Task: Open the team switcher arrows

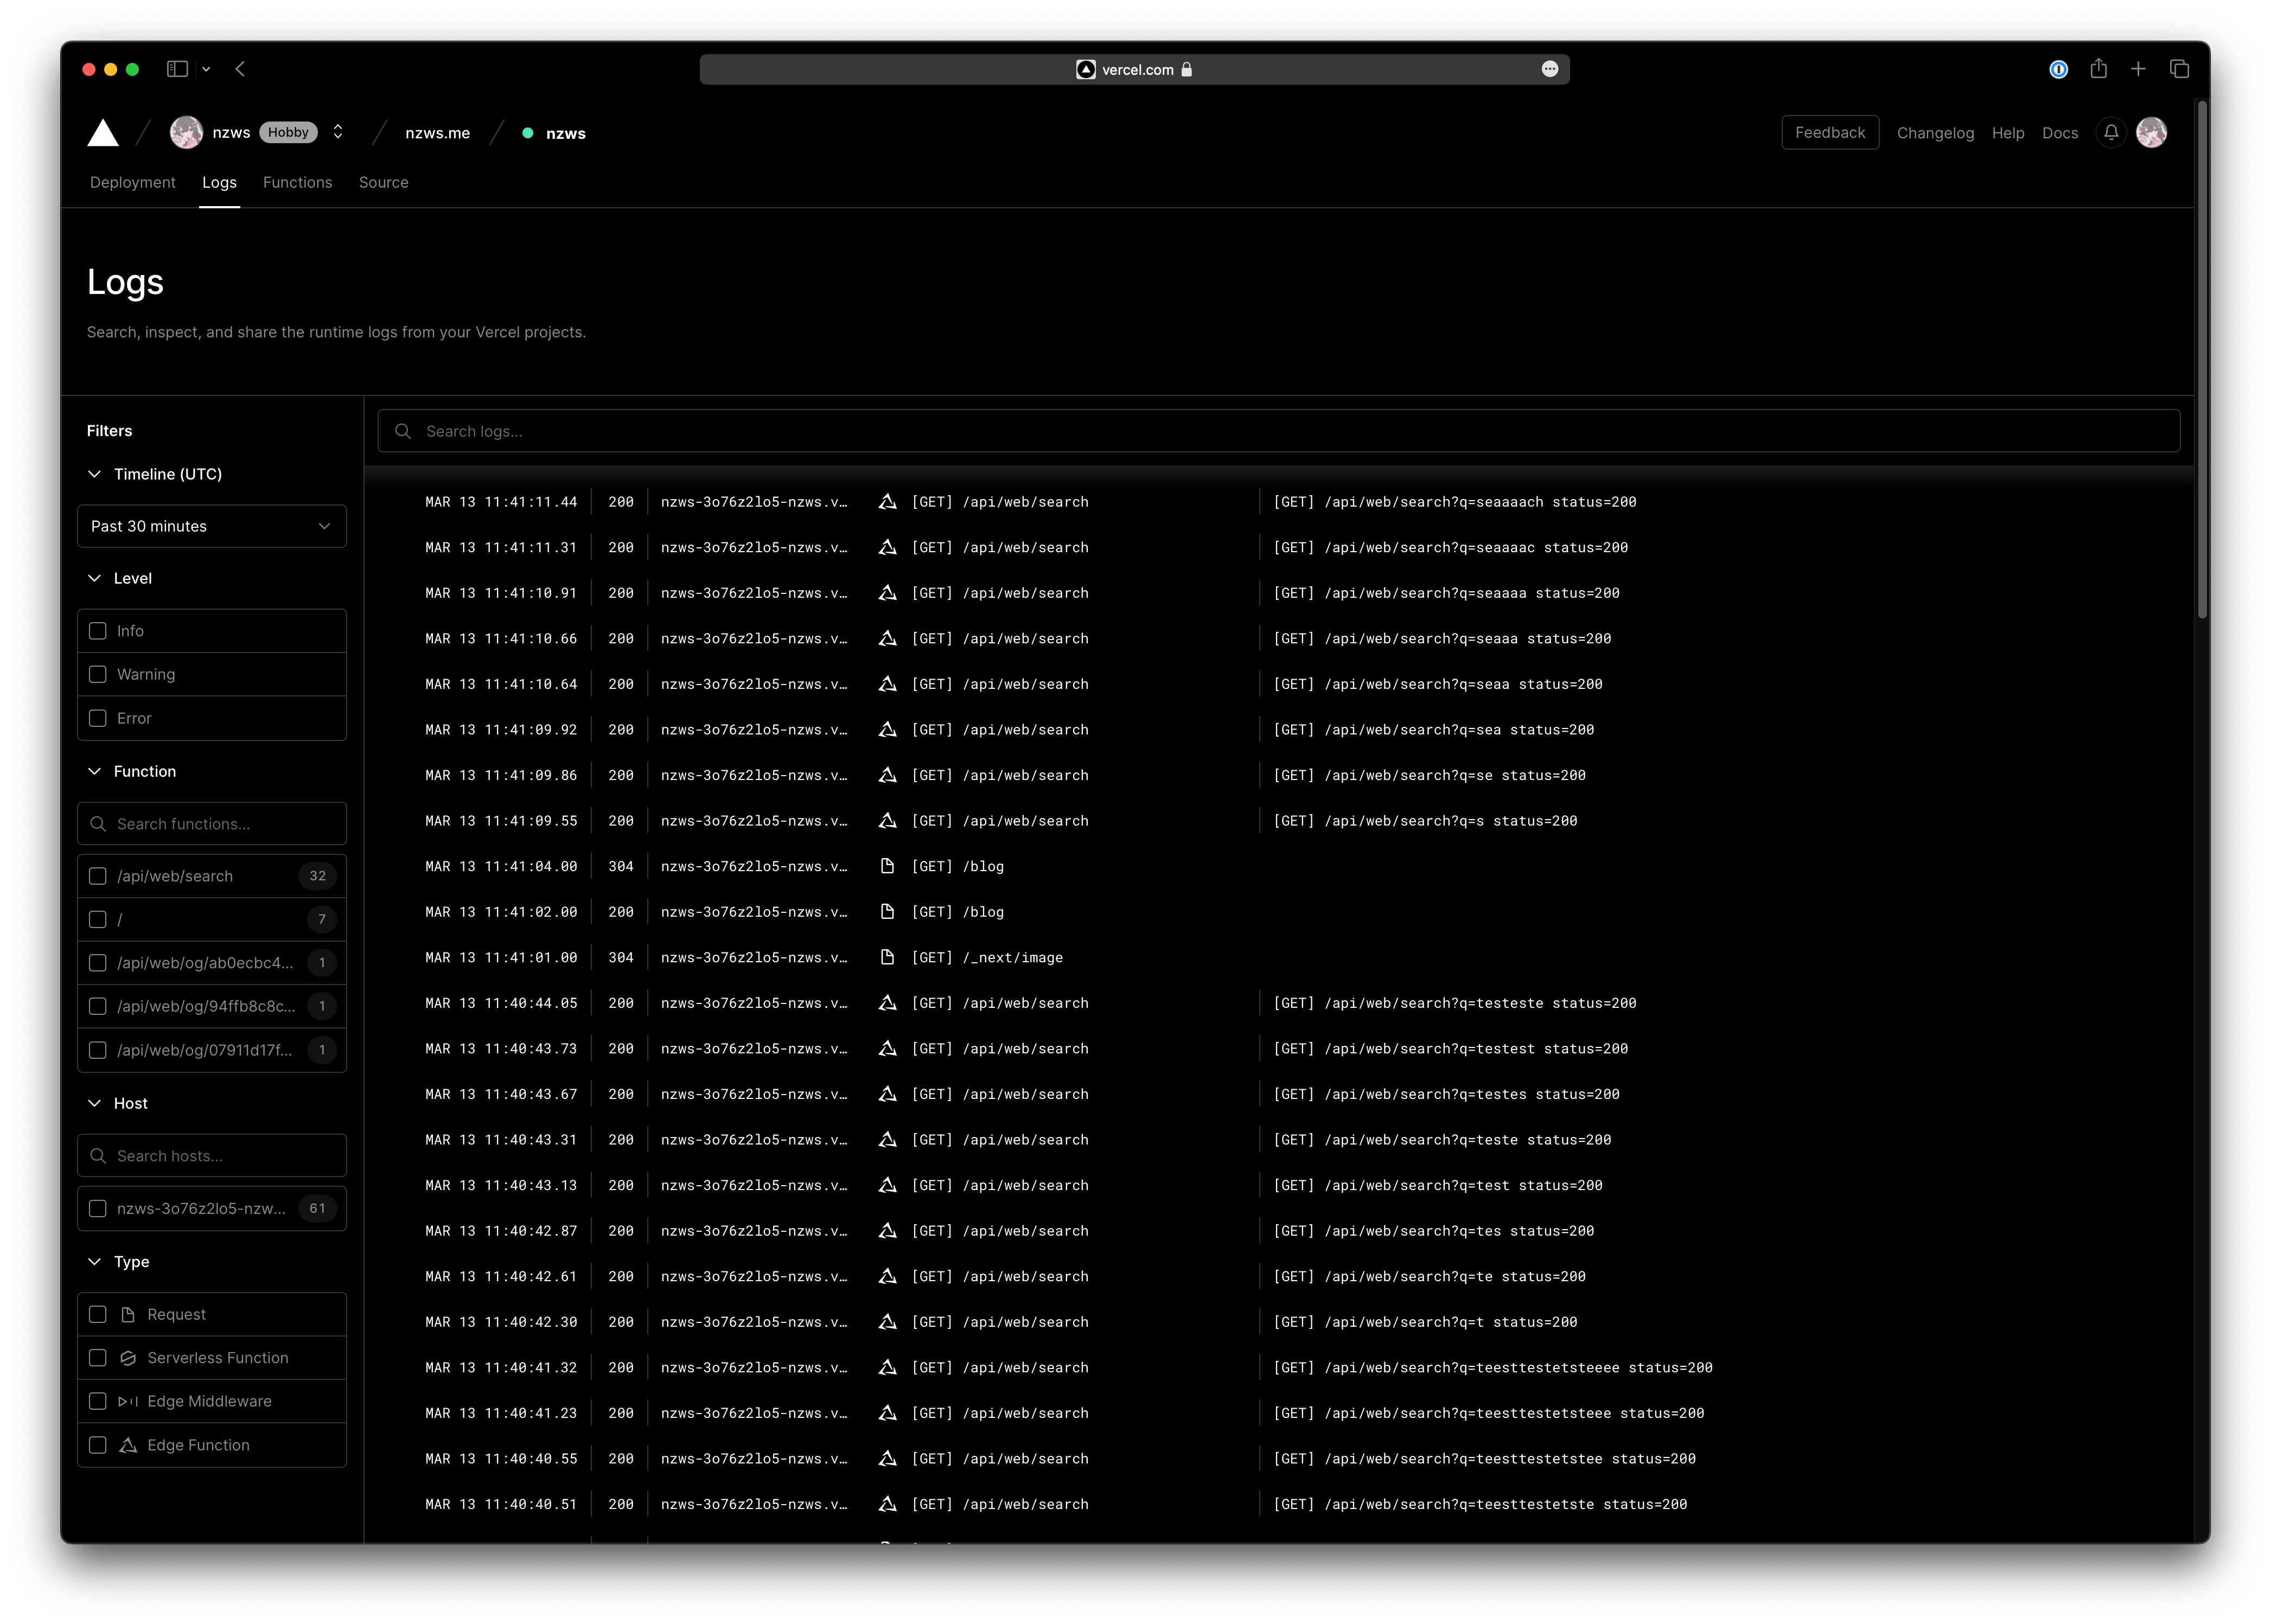Action: point(338,132)
